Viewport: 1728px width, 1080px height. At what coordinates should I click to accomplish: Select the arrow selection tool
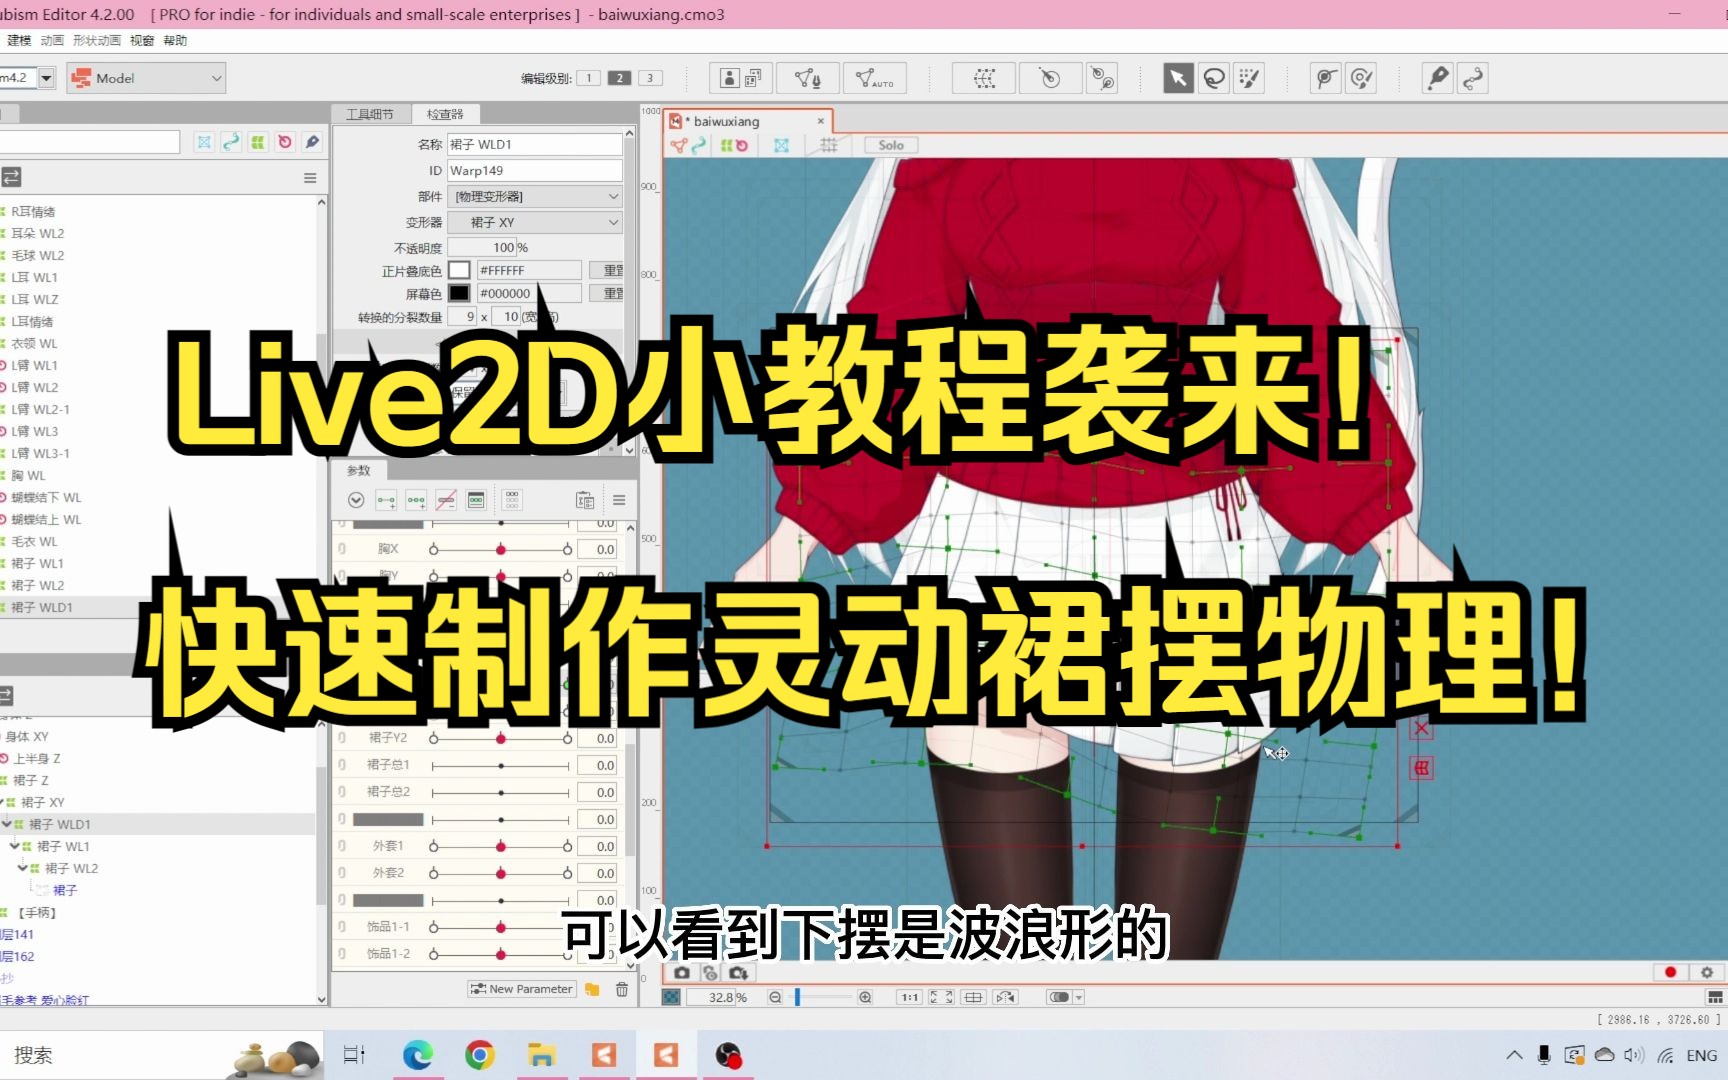coord(1178,78)
